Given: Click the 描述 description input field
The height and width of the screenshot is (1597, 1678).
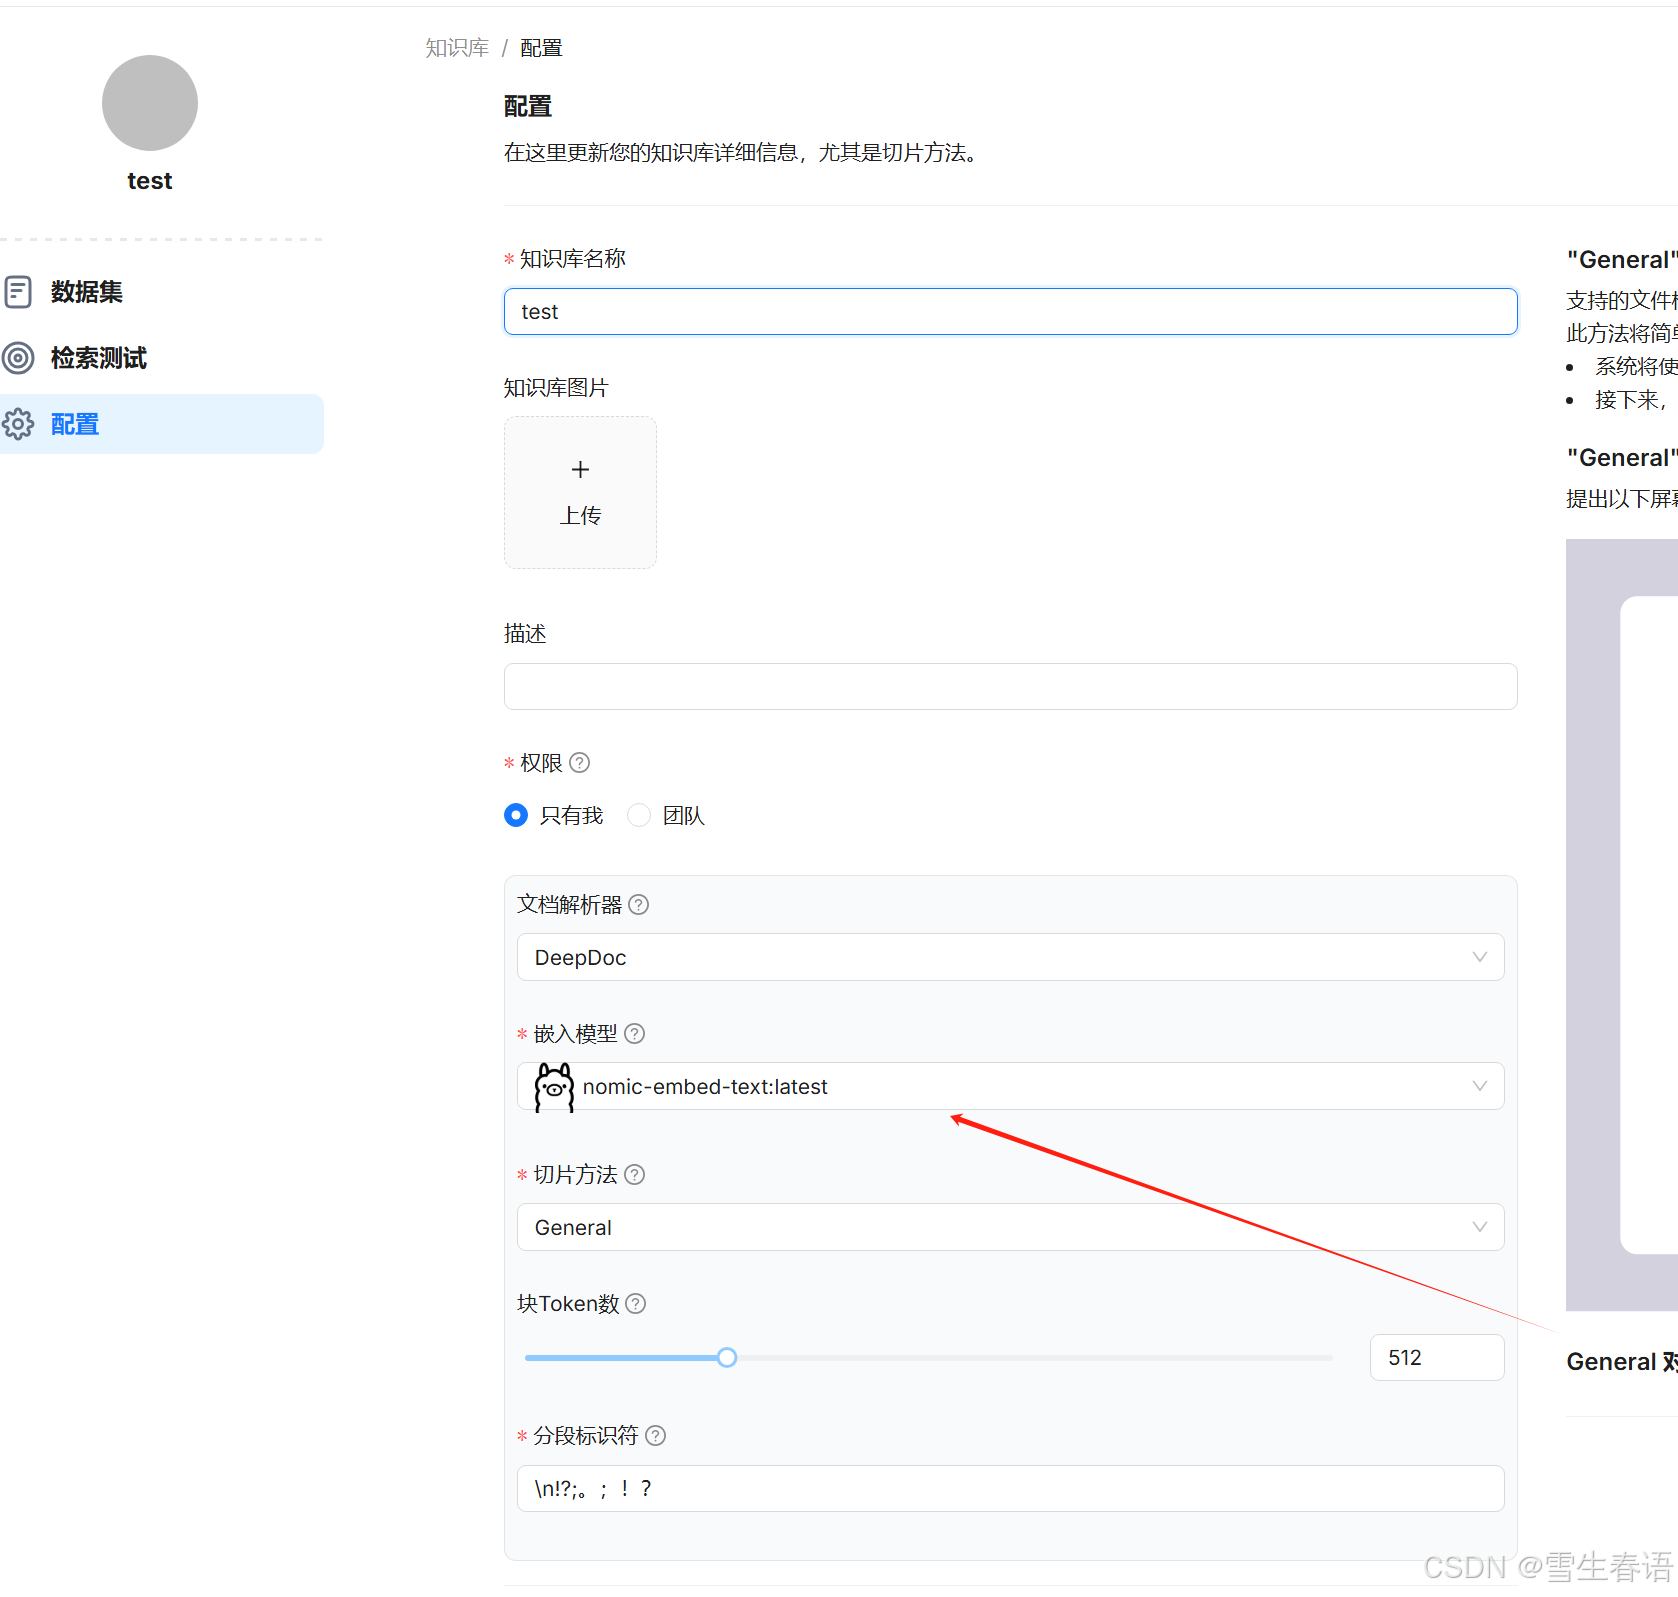Looking at the screenshot, I should click(x=1010, y=687).
